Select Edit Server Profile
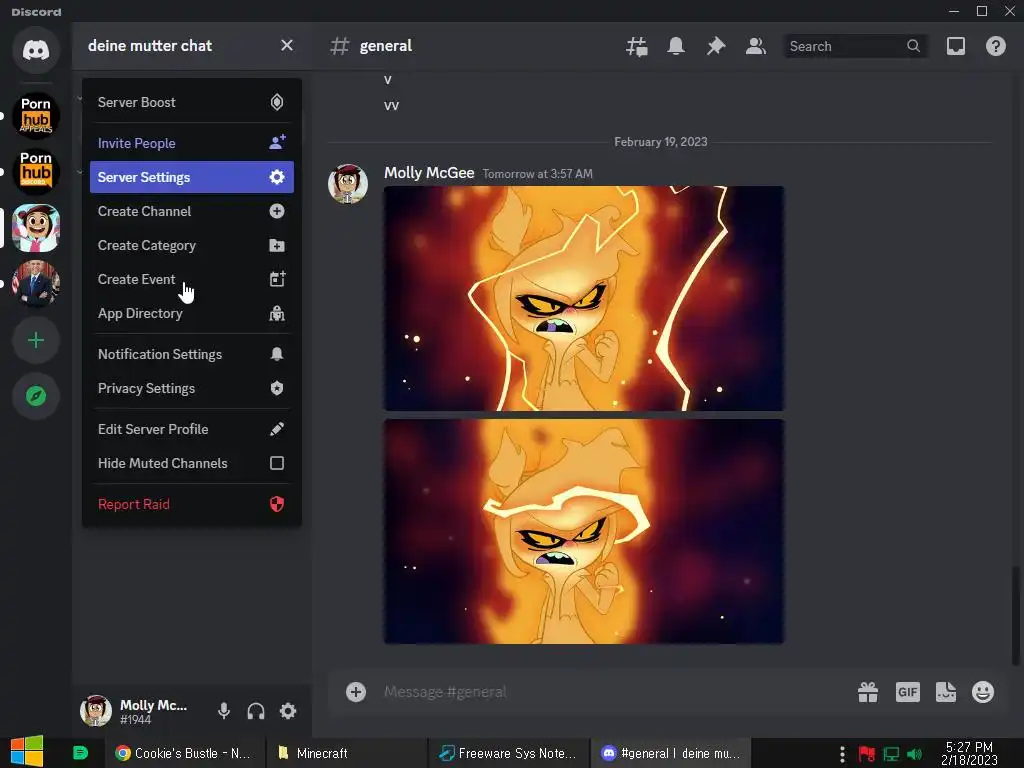 (x=191, y=429)
